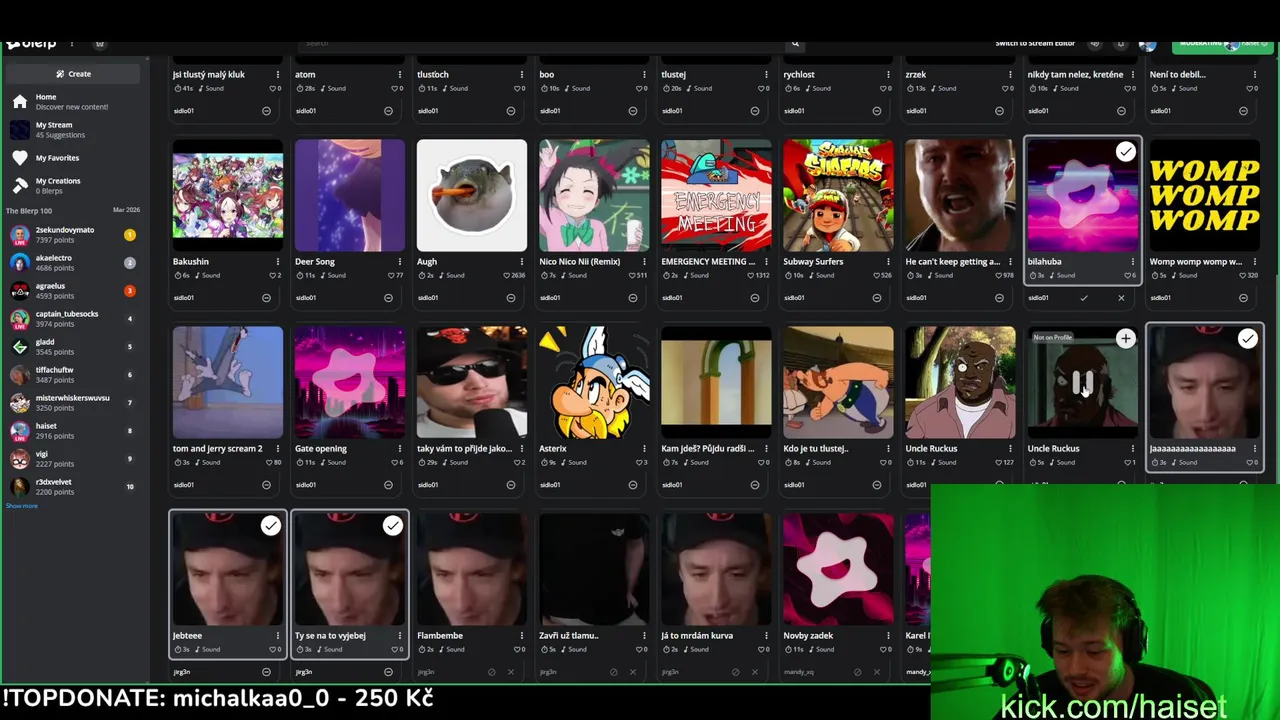Open three-dot menu on Subway Surfers card

click(888, 262)
